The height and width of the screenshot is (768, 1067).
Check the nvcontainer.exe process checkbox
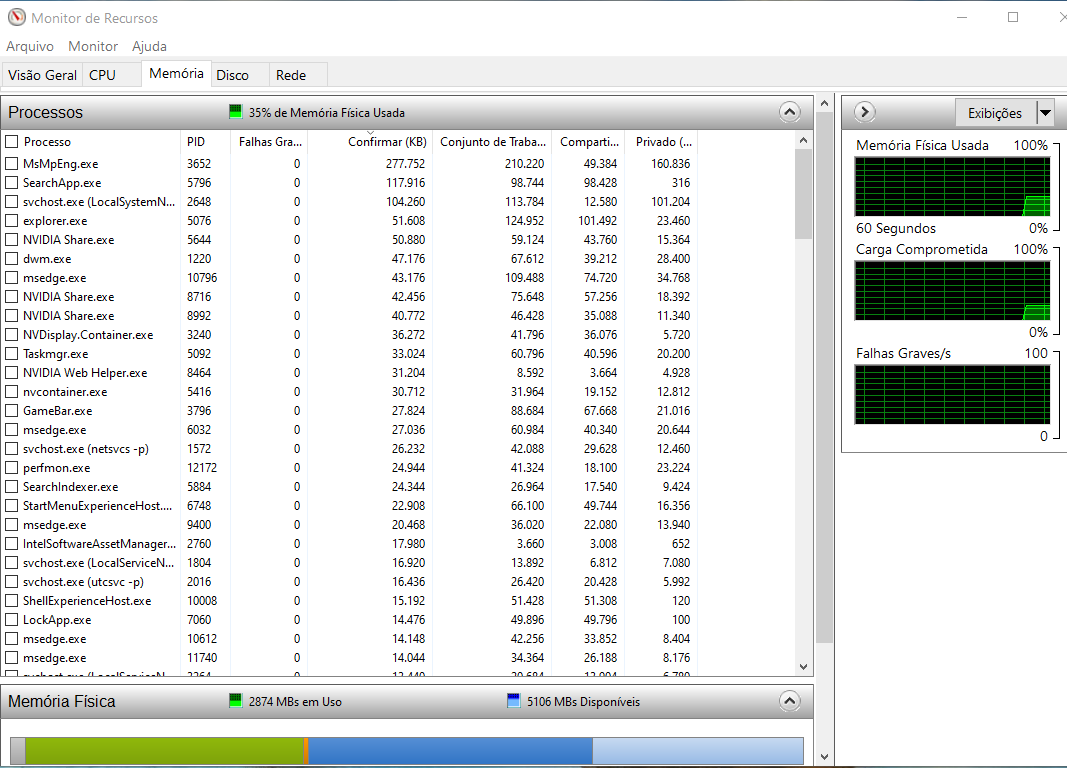[x=12, y=392]
